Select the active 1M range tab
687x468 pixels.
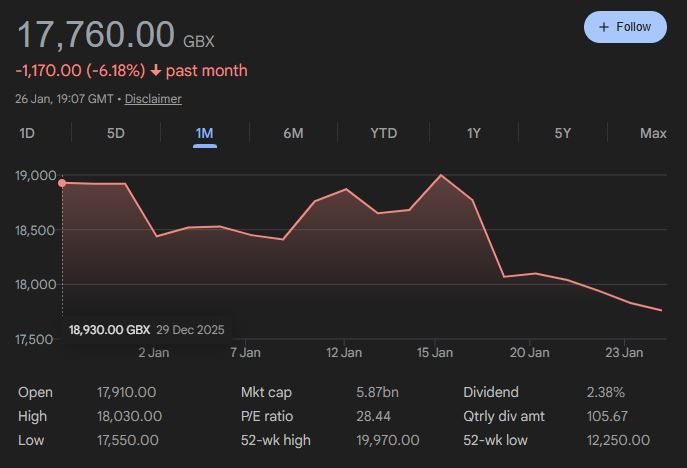pos(205,133)
